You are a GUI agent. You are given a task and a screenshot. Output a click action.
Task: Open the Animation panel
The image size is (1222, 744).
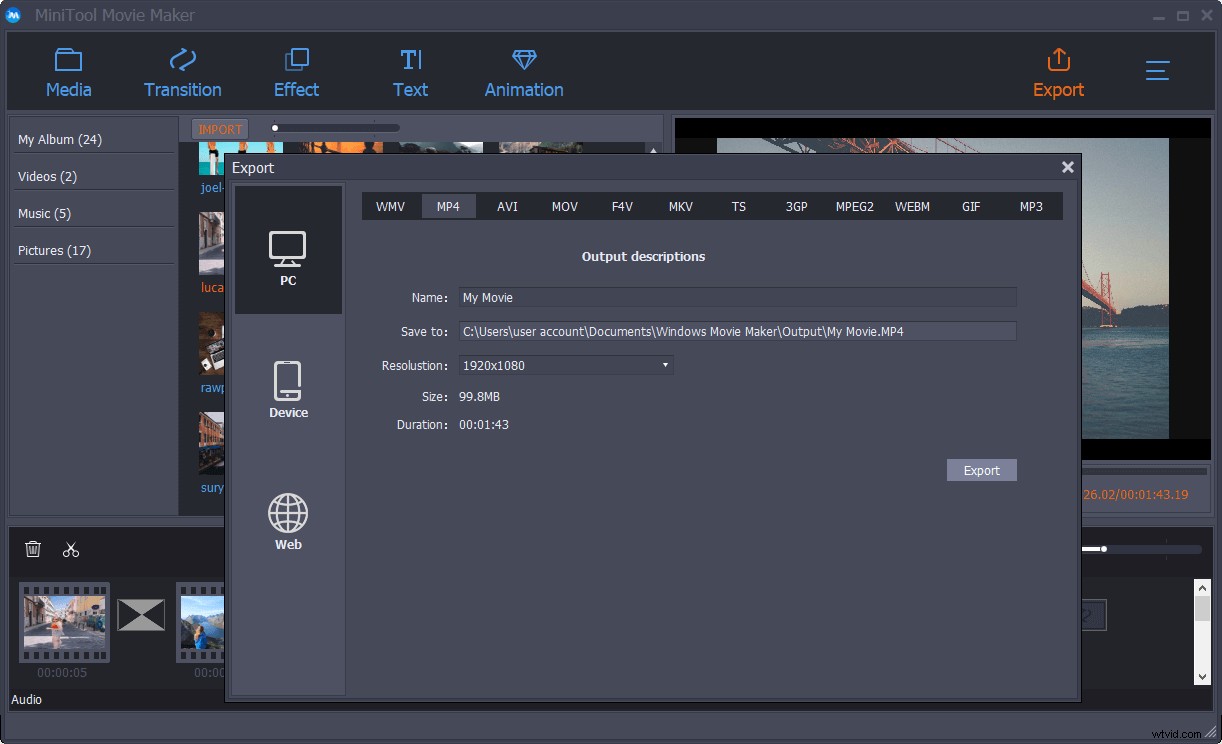pyautogui.click(x=523, y=70)
